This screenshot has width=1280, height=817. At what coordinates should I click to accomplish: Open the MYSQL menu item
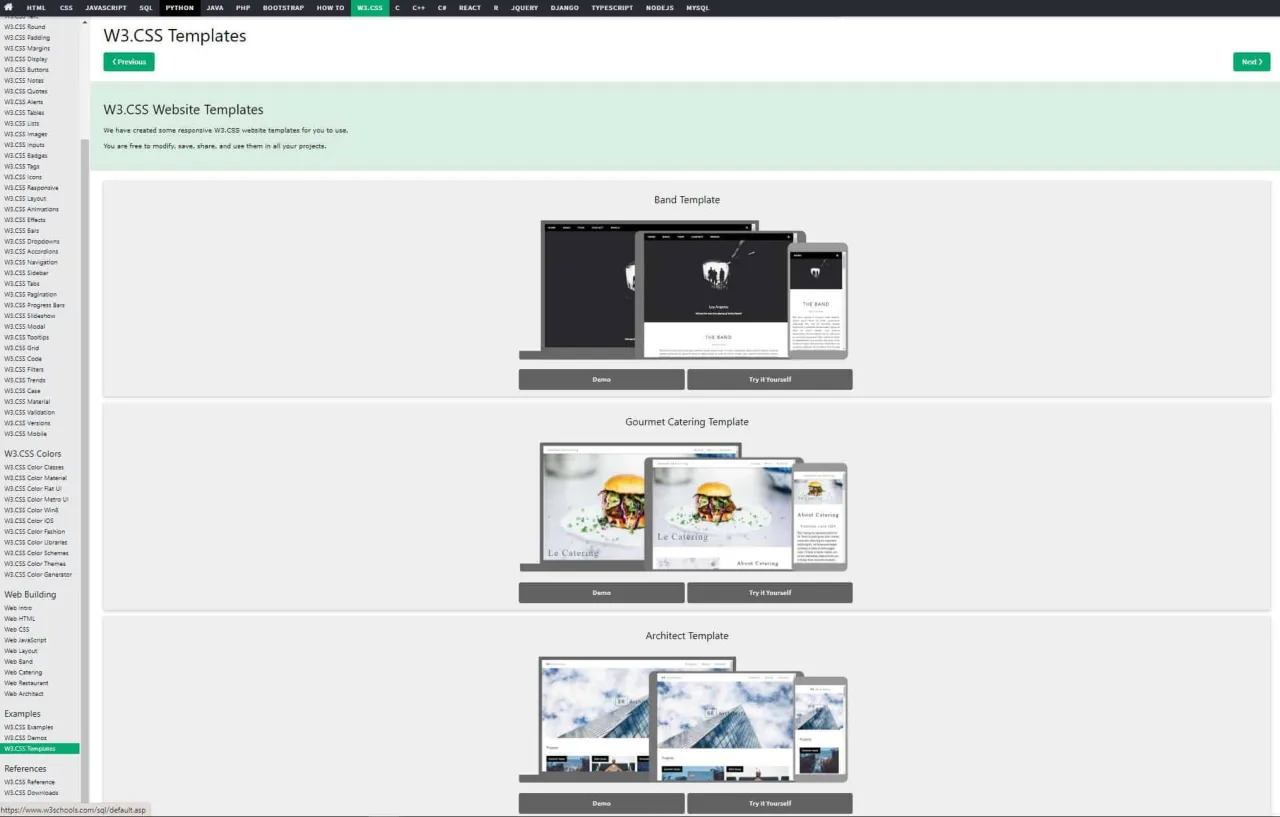click(x=697, y=7)
